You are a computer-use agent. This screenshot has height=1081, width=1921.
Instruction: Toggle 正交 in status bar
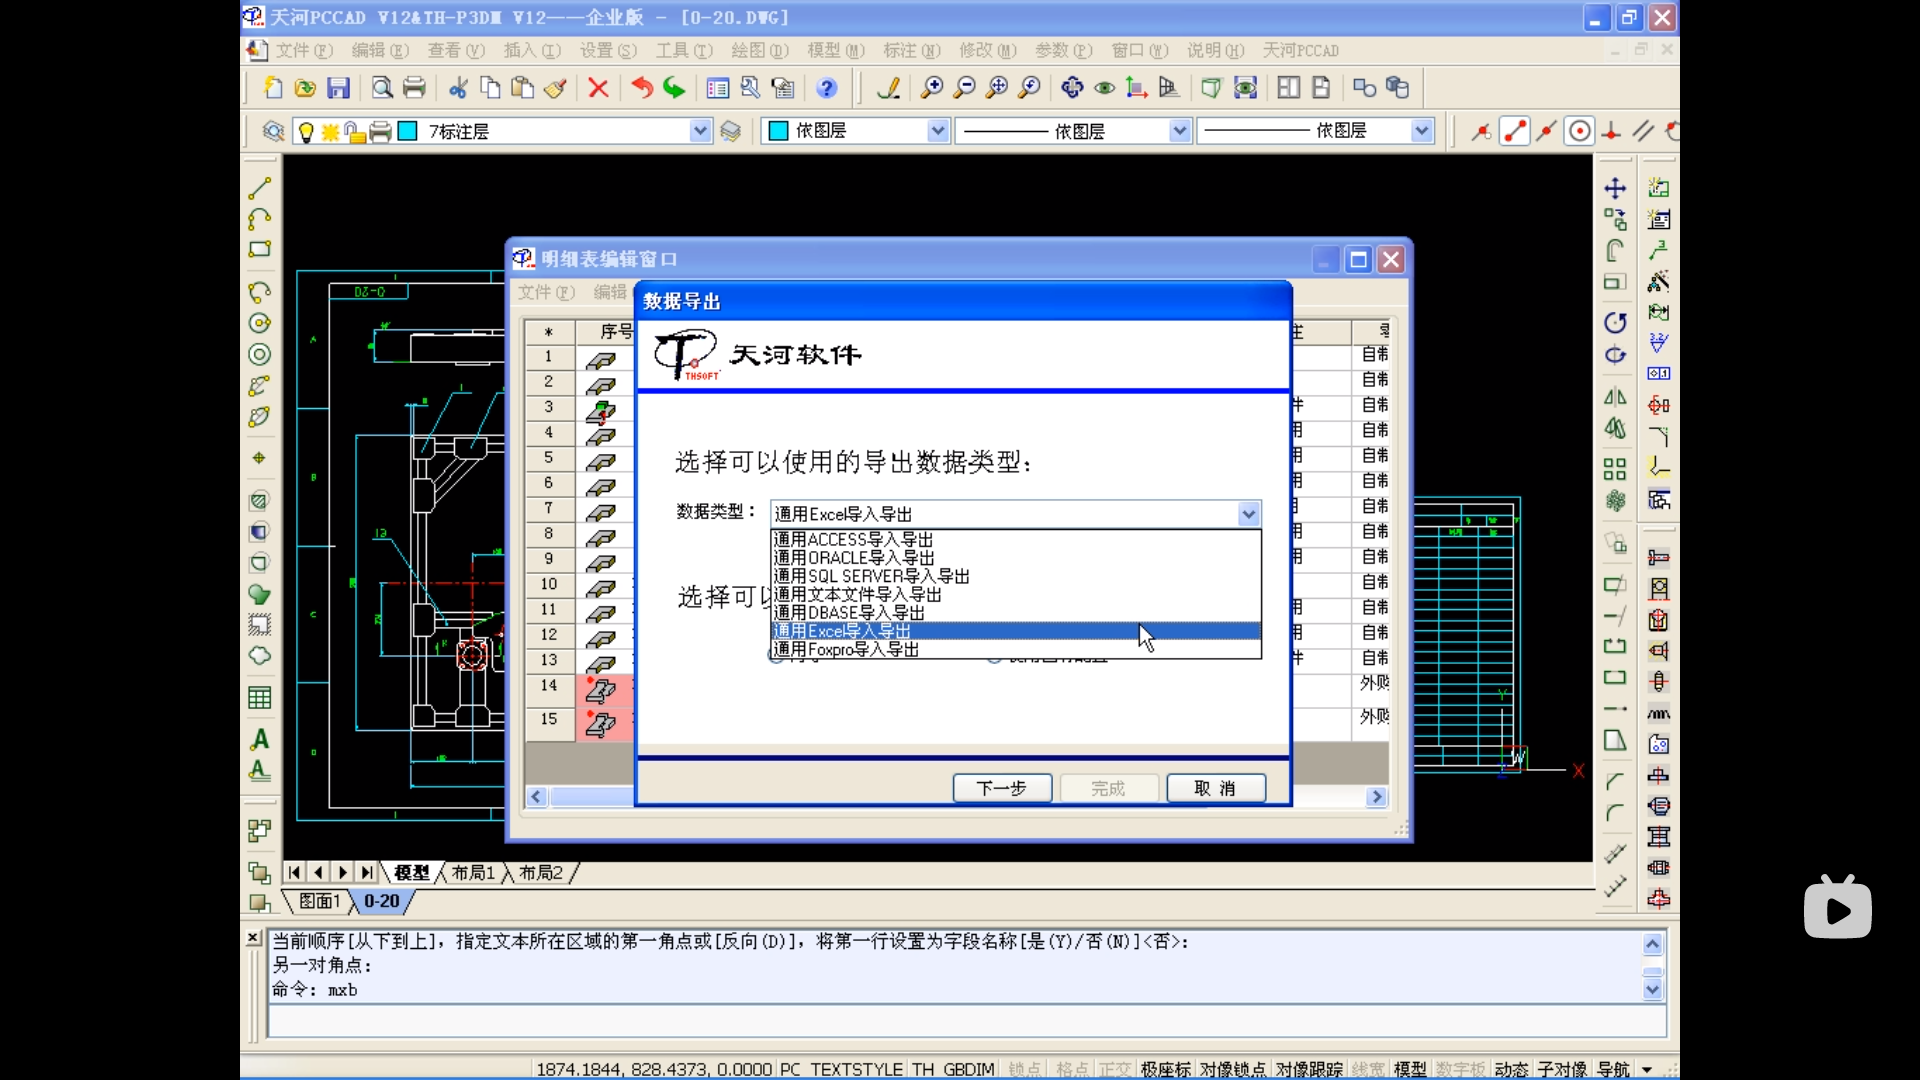pos(1115,1069)
